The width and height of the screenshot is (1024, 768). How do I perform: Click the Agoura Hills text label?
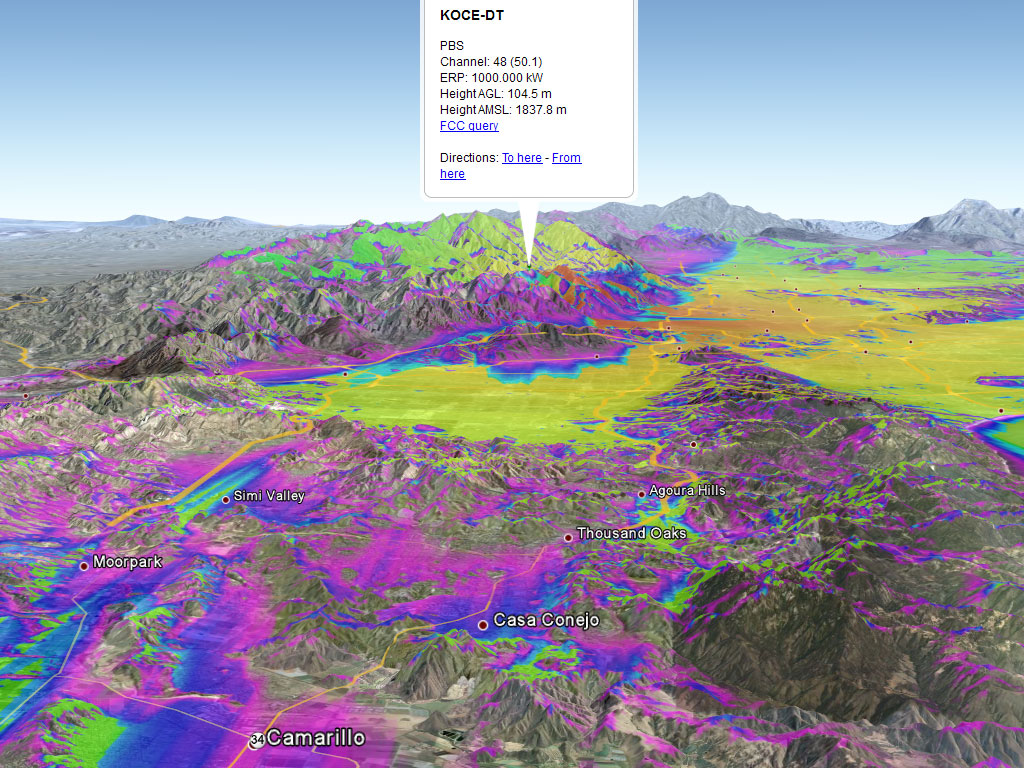(687, 491)
